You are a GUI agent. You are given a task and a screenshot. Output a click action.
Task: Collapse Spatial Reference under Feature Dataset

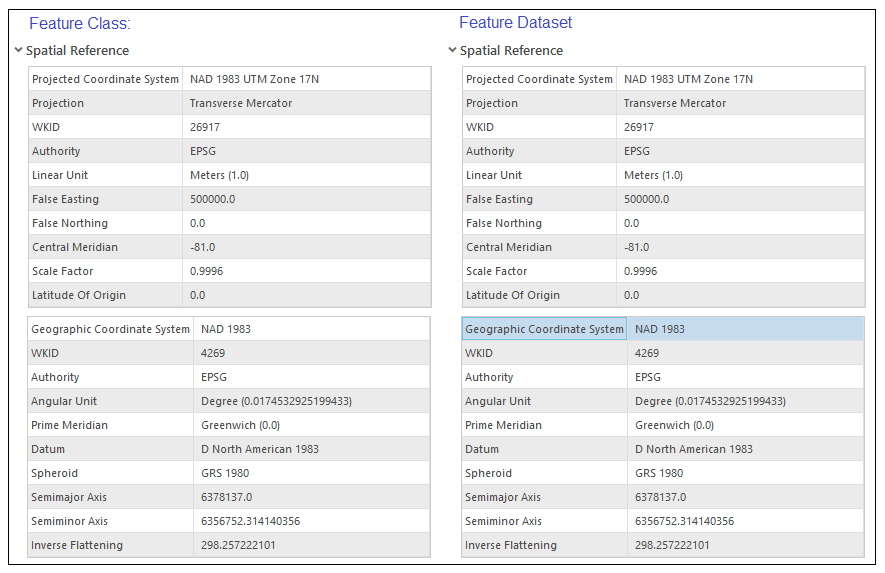pos(453,50)
